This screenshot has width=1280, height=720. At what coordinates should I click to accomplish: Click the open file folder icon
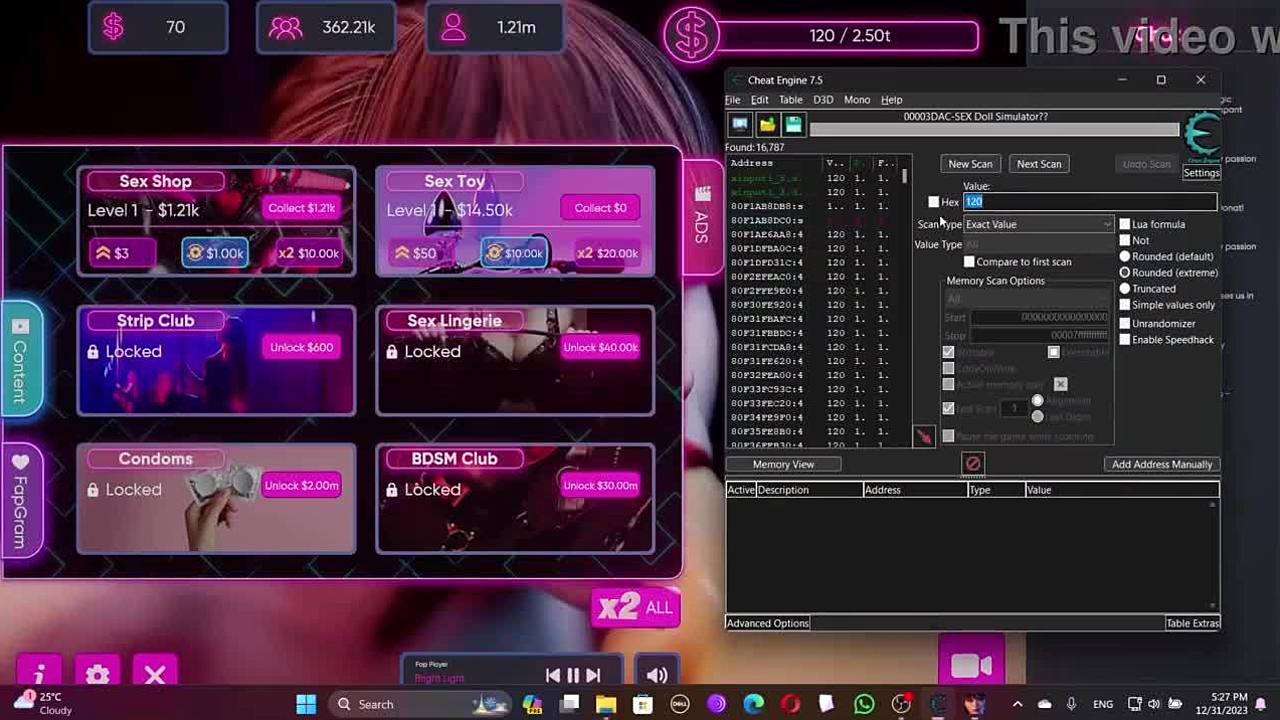767,124
